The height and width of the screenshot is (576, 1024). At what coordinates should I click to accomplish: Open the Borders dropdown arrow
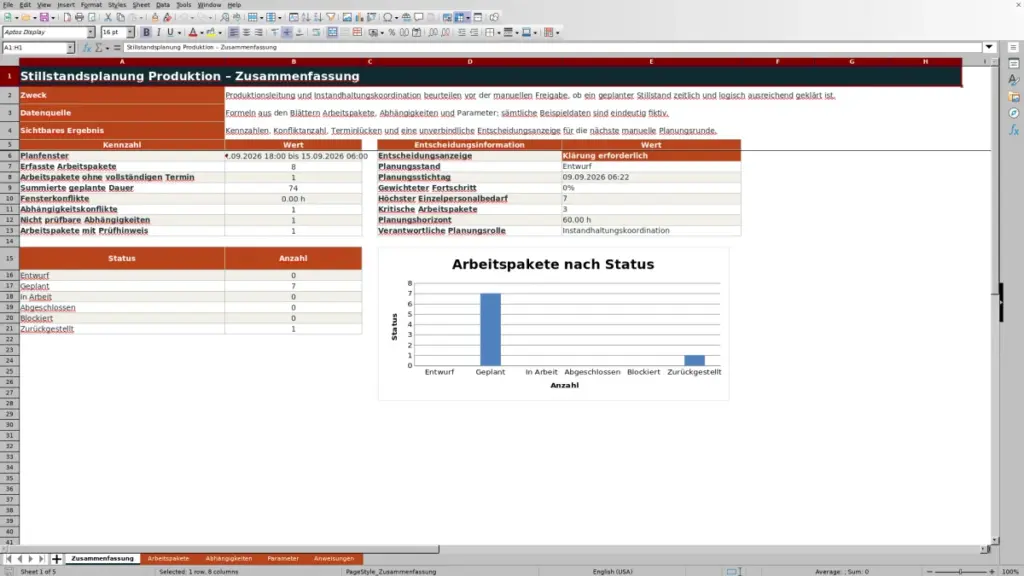click(x=499, y=33)
